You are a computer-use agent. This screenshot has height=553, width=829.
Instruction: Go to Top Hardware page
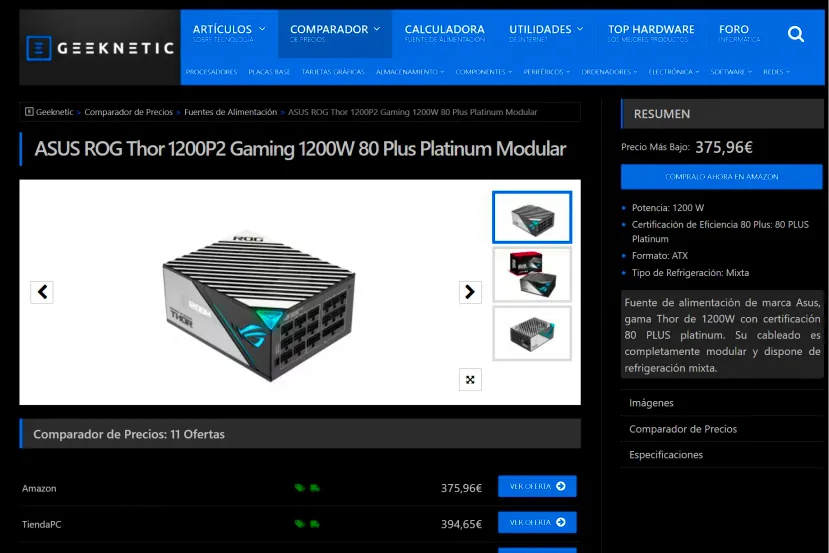(x=651, y=33)
